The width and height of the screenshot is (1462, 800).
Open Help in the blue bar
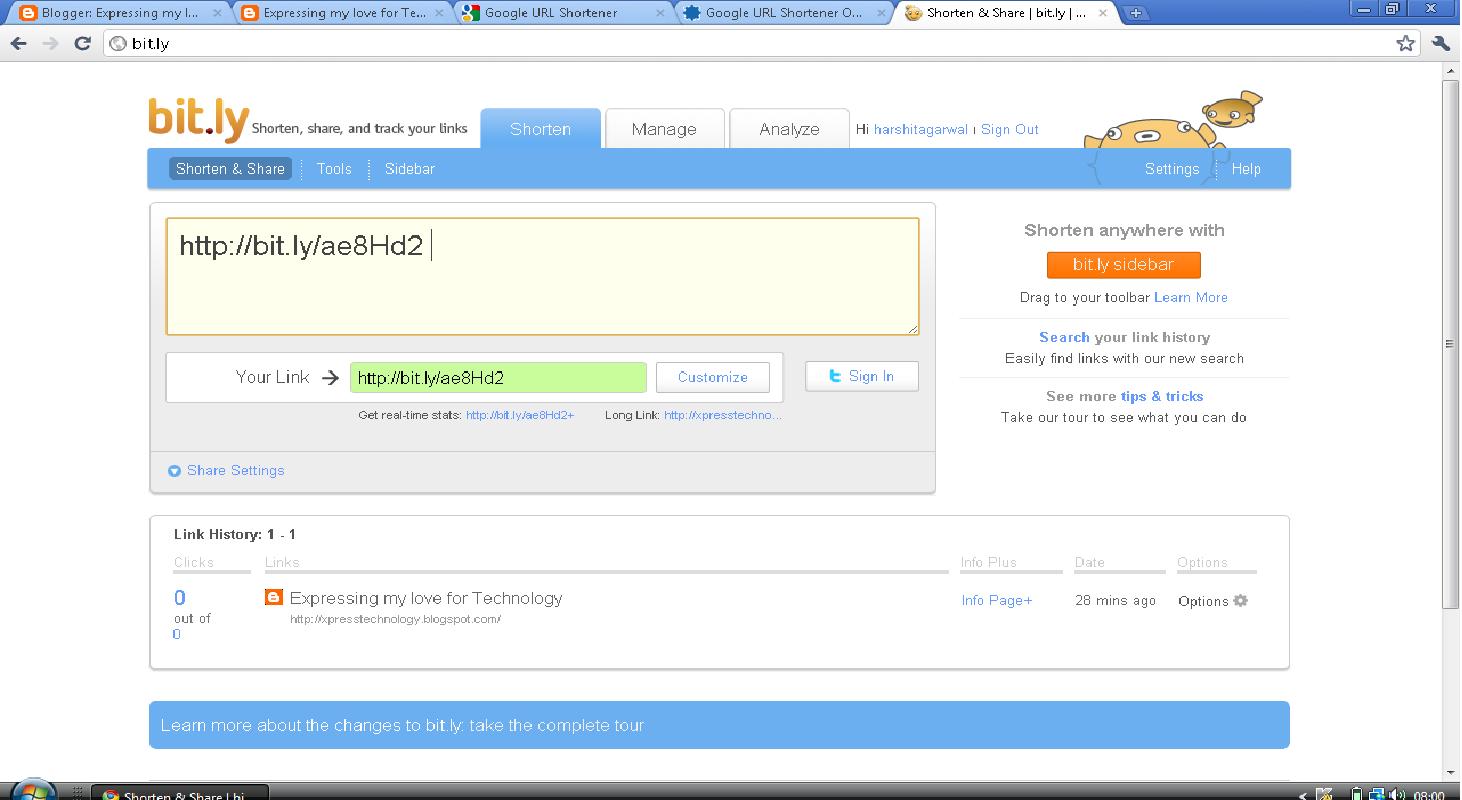[1246, 169]
